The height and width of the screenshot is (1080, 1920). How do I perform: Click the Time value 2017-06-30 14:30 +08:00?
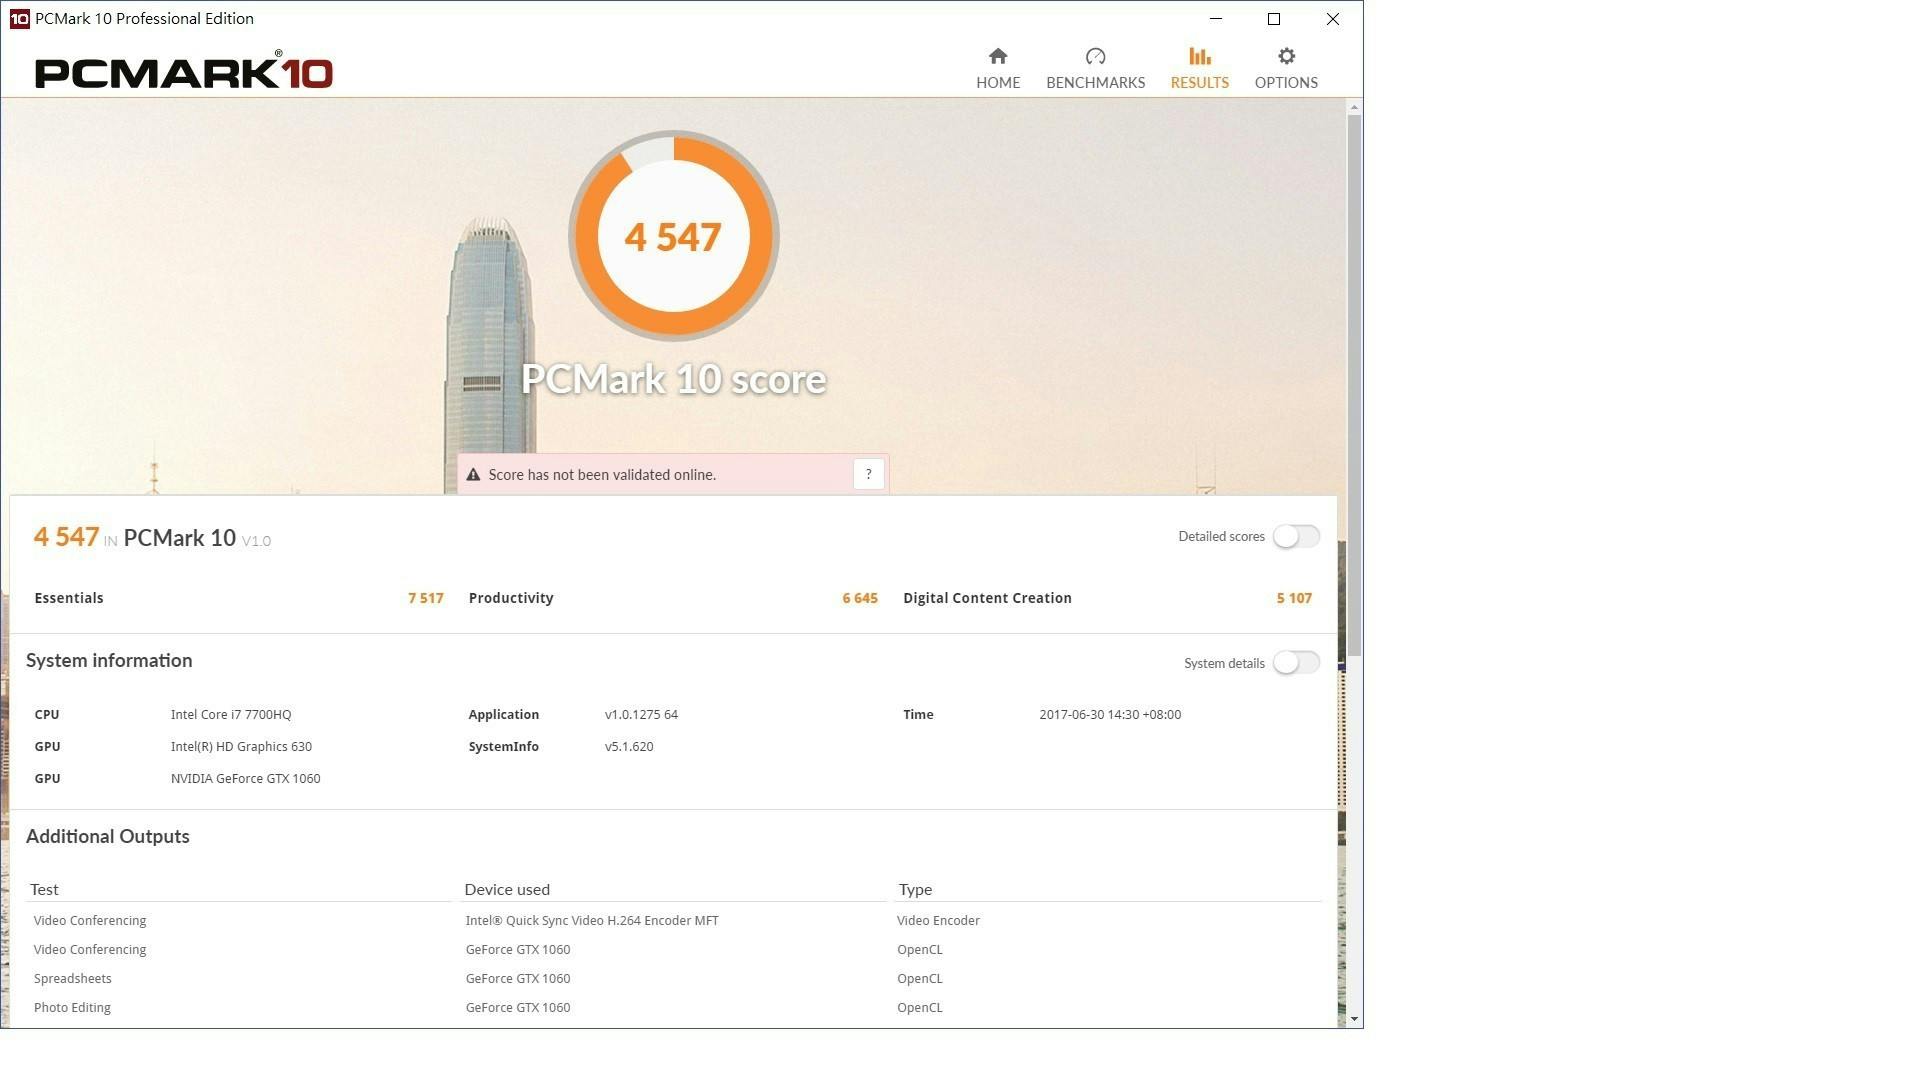point(1110,715)
